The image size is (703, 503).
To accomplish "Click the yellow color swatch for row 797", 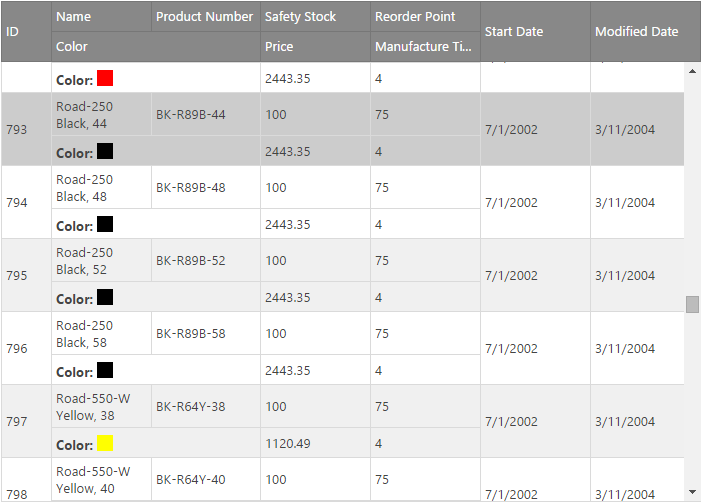I will (x=105, y=444).
